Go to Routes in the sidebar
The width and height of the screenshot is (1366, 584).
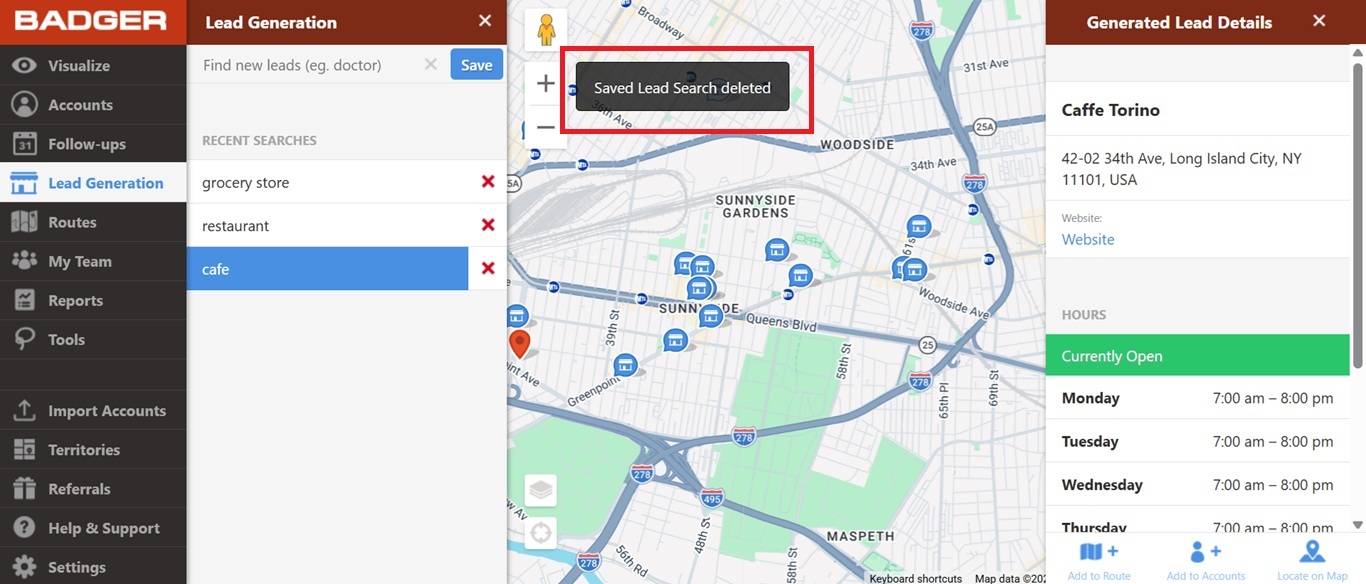tap(72, 222)
